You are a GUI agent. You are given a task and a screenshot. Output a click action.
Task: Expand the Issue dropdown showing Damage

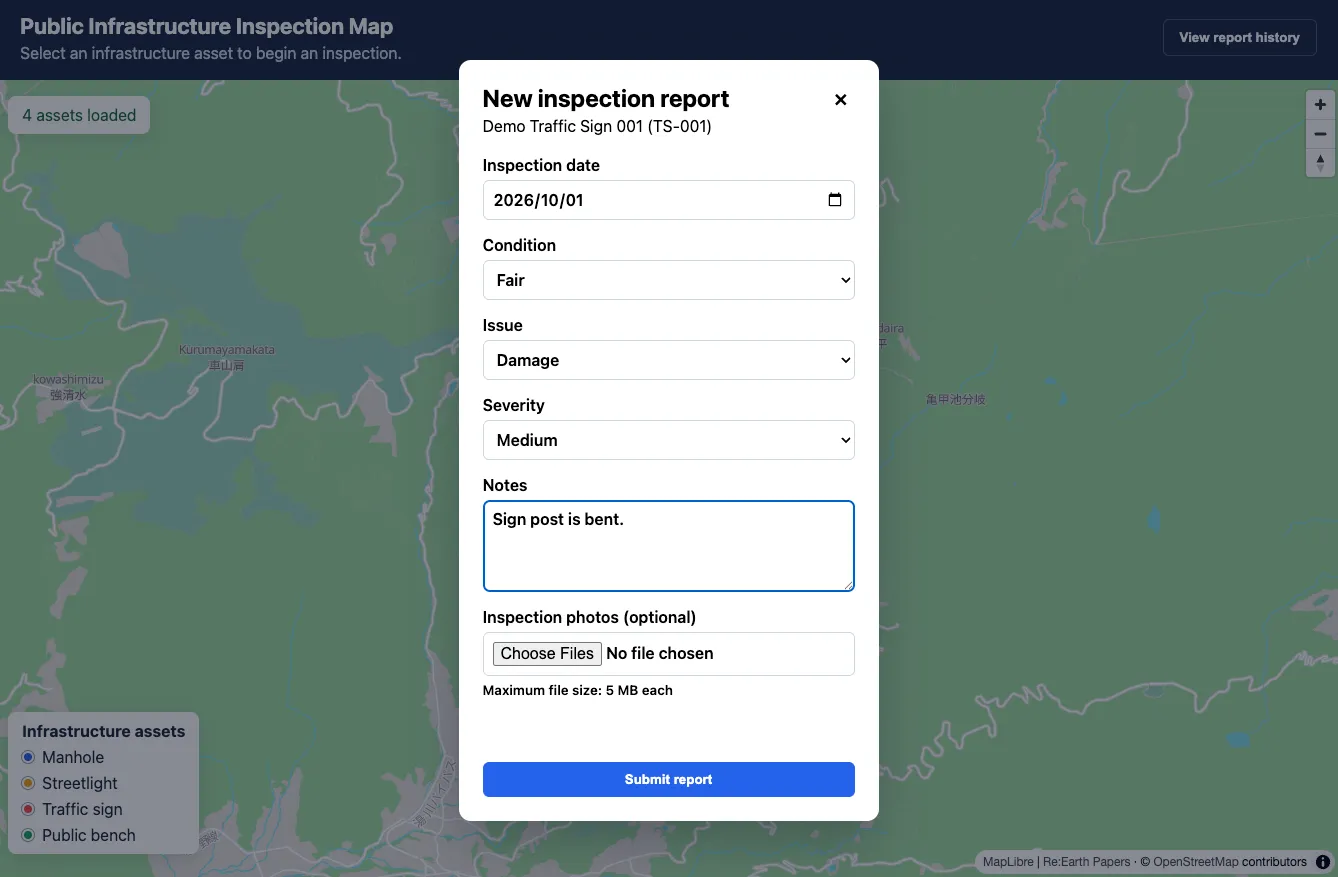pos(668,360)
